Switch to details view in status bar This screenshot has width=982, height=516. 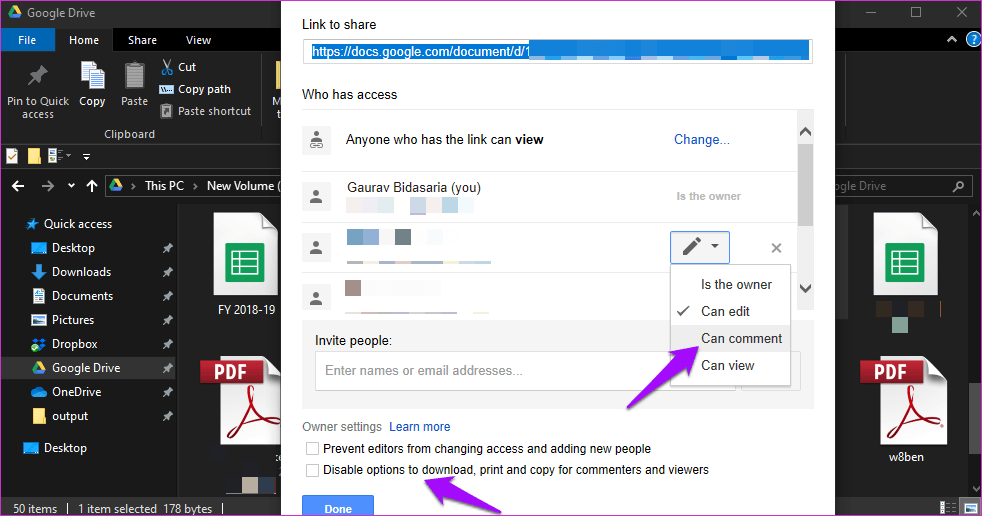click(947, 508)
